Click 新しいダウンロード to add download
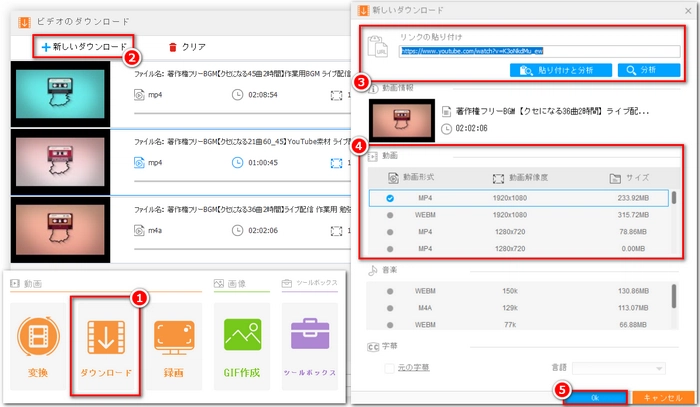Image resolution: width=700 pixels, height=407 pixels. point(83,47)
